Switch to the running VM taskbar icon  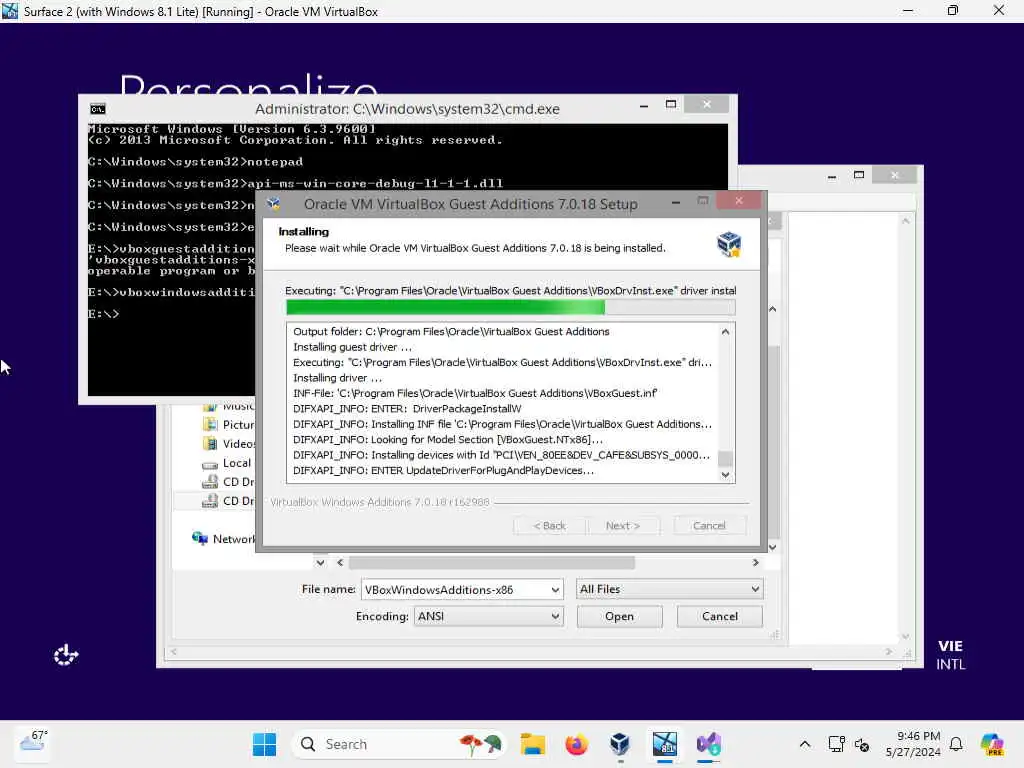click(664, 744)
